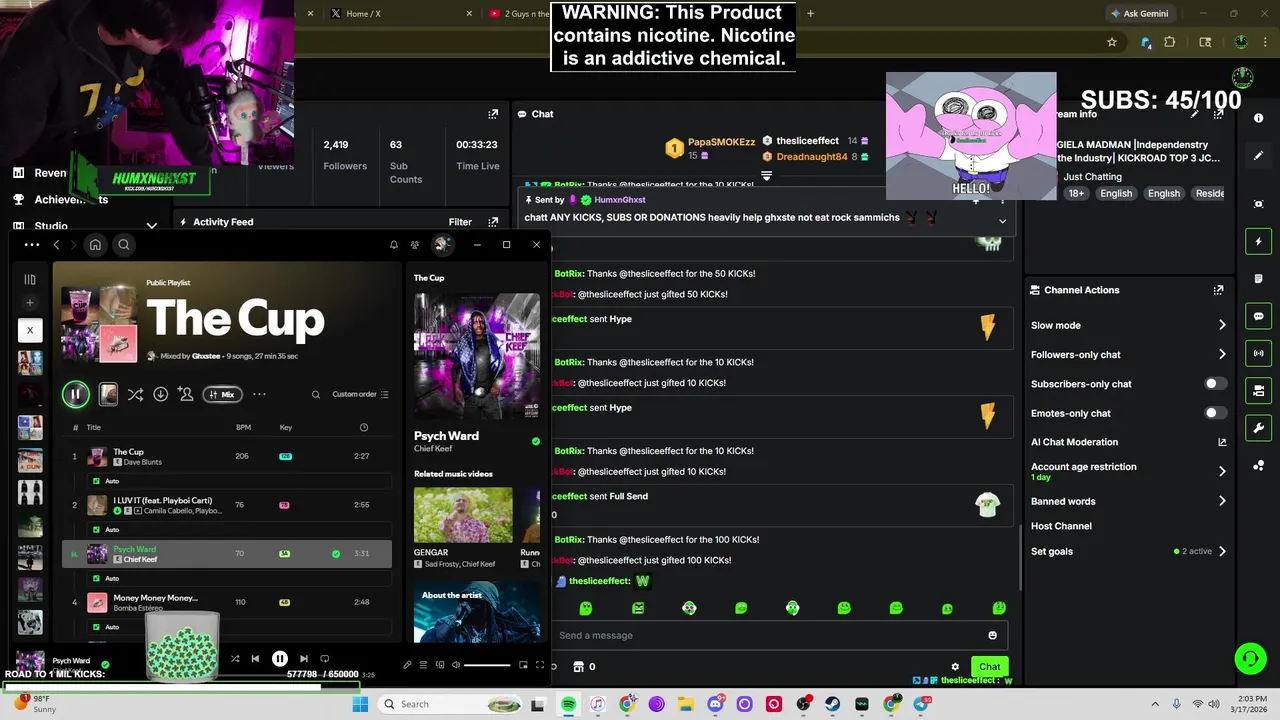This screenshot has width=1280, height=720.
Task: Open Spotify three-dot app menu
Action: tap(32, 244)
